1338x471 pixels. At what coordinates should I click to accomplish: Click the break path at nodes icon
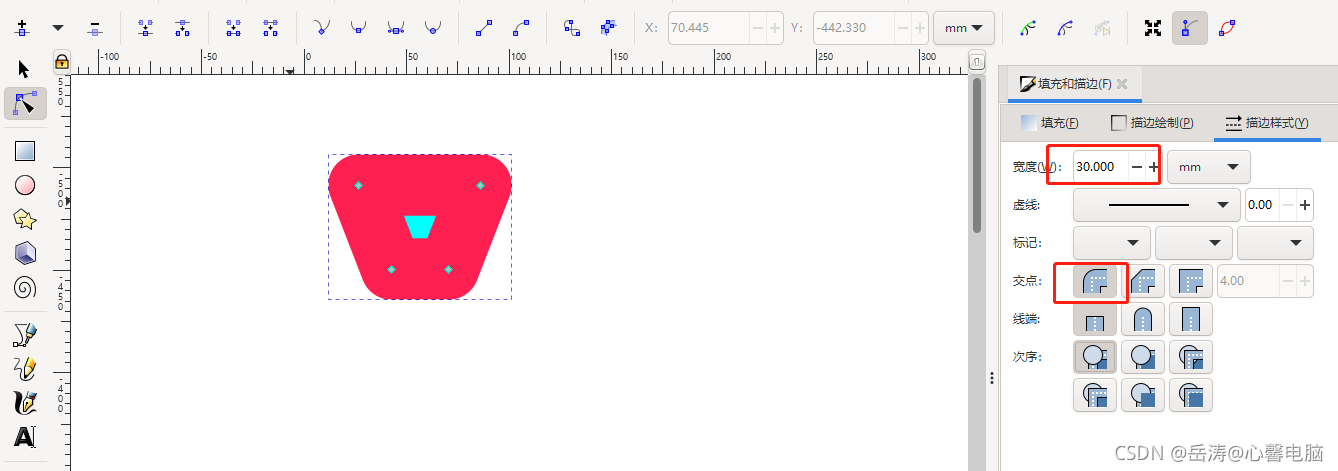(182, 28)
